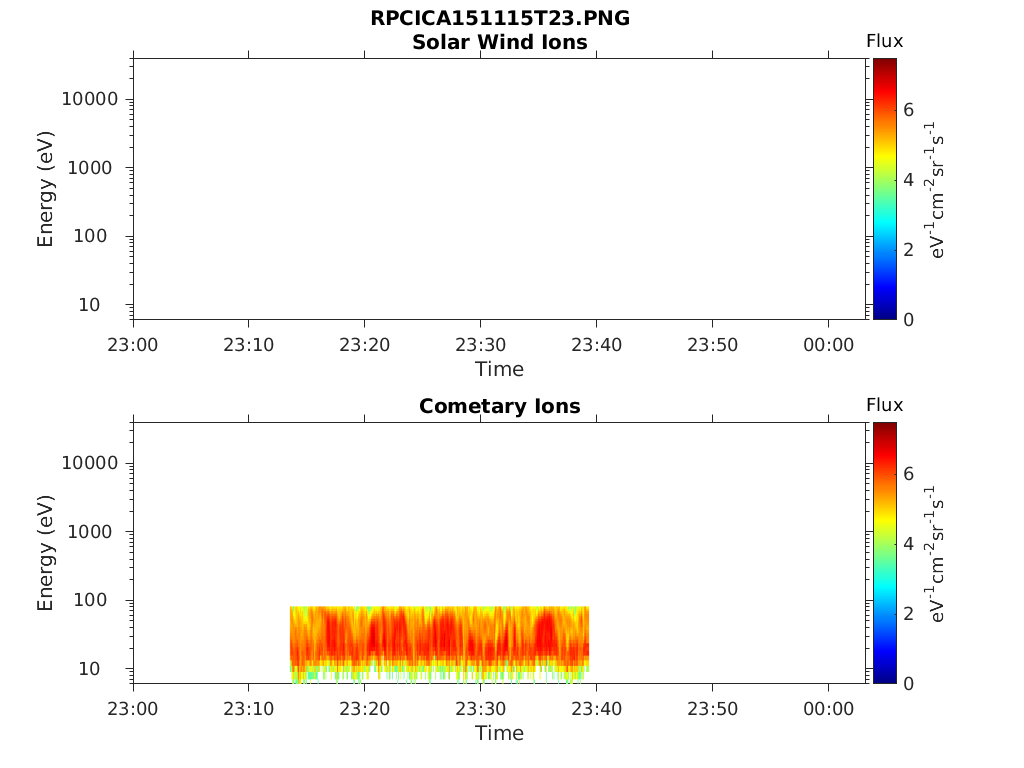
Task: Click the 23:50 tick label on top plot
Action: point(712,345)
